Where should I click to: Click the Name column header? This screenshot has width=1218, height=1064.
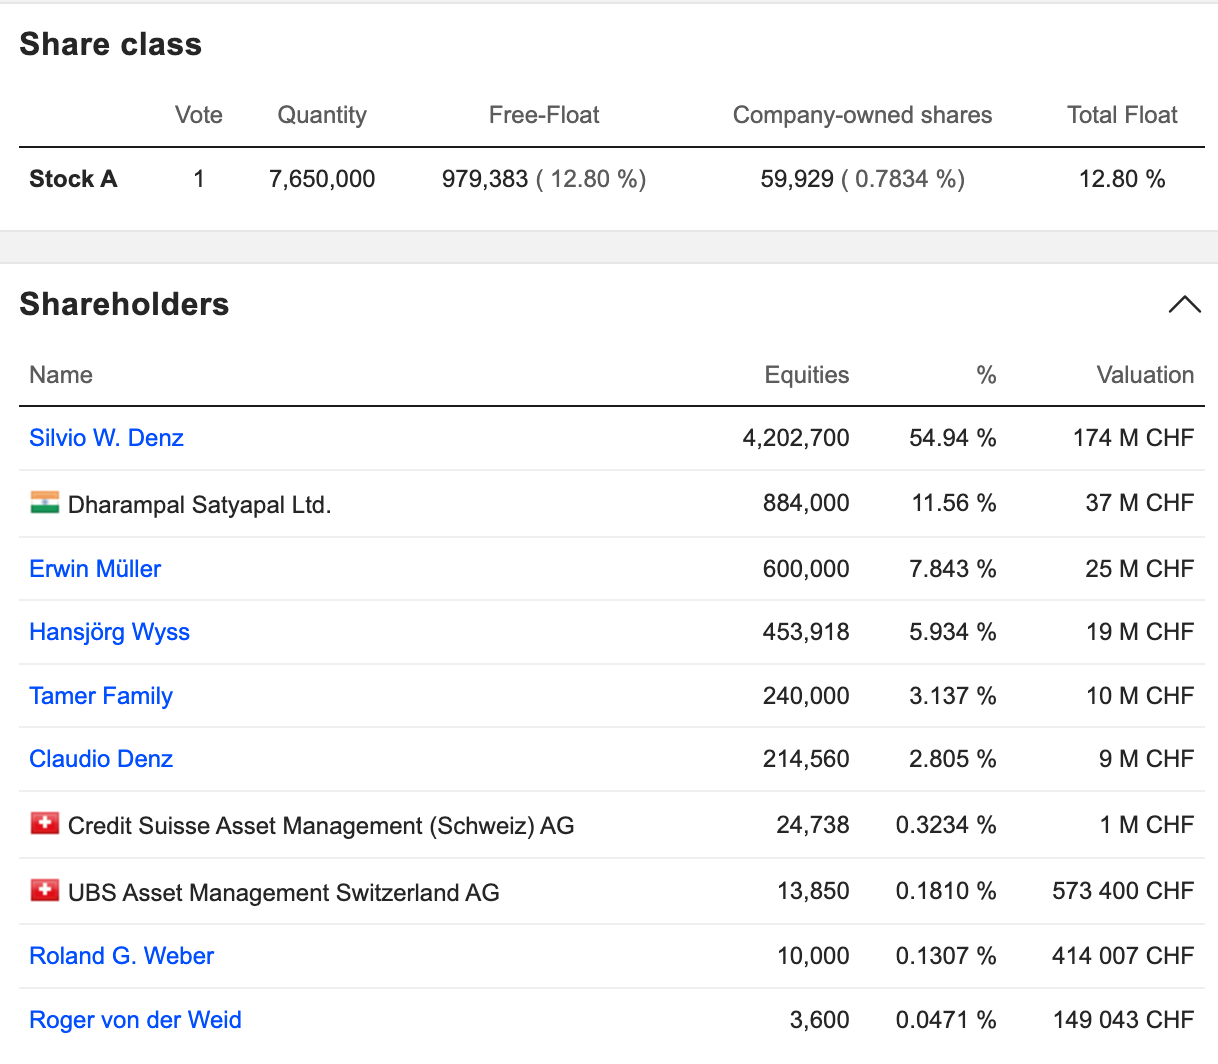(x=61, y=375)
